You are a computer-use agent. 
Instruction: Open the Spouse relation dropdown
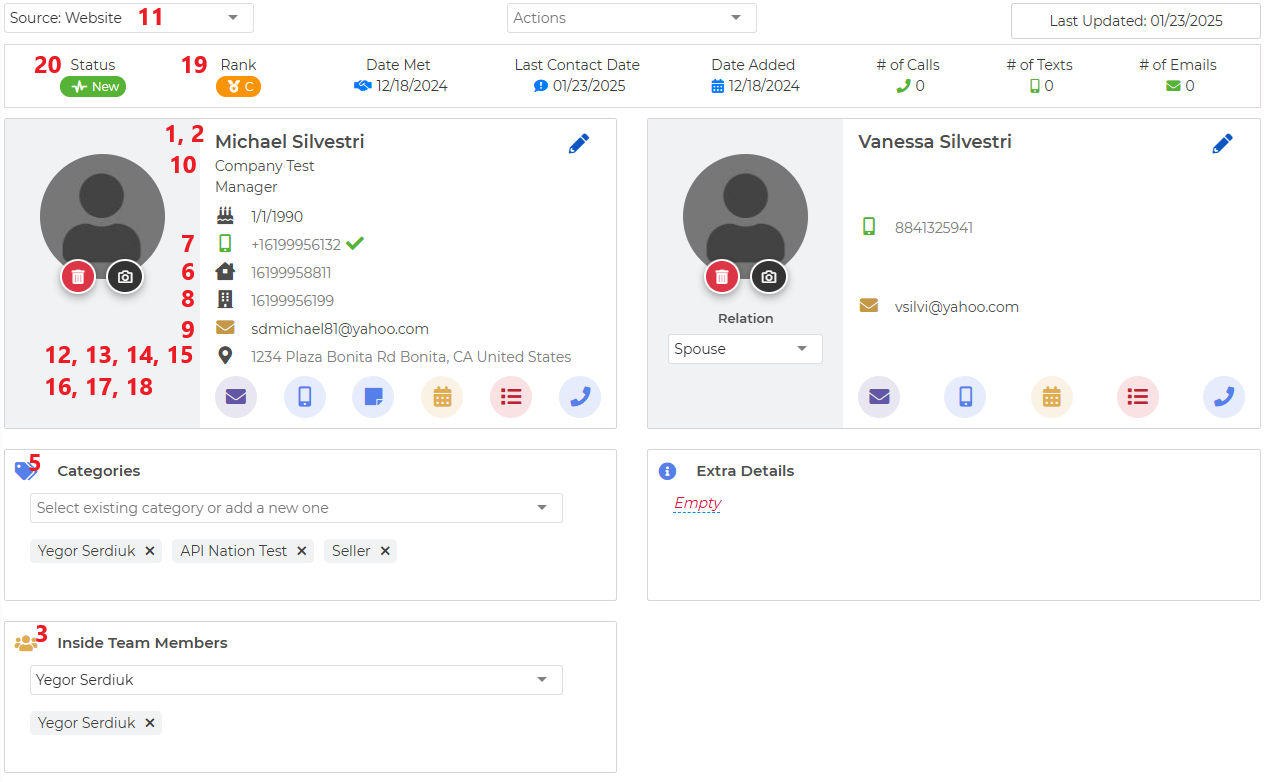click(x=745, y=349)
